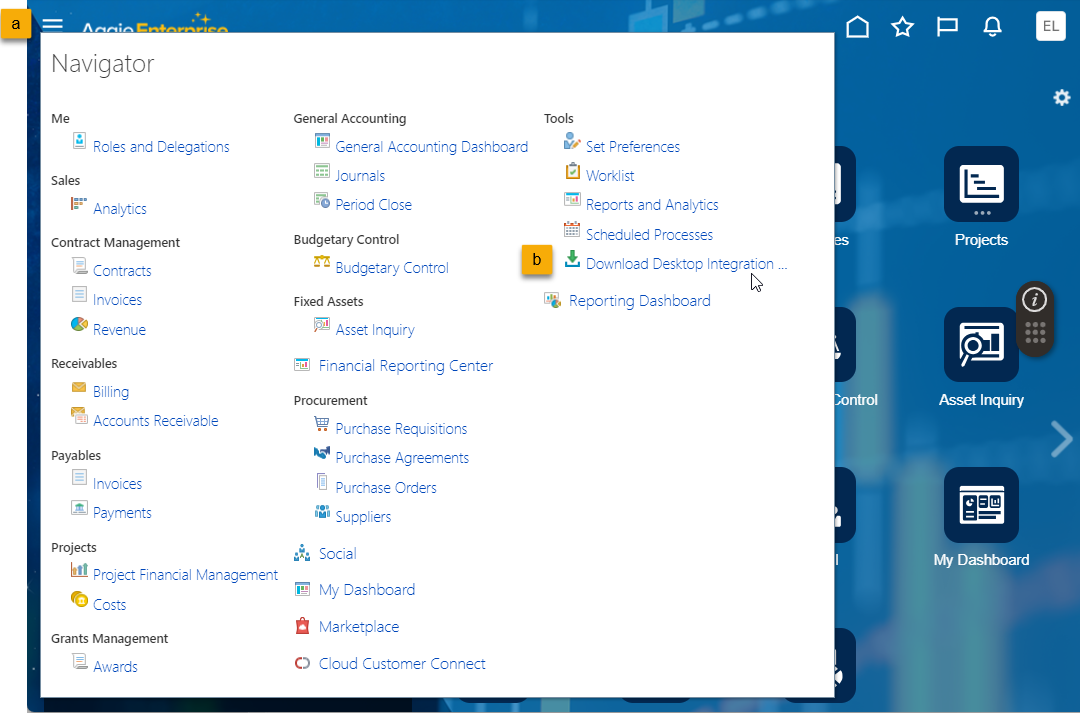This screenshot has height=713, width=1080.
Task: Click the hamburger Navigator menu icon
Action: point(52,25)
